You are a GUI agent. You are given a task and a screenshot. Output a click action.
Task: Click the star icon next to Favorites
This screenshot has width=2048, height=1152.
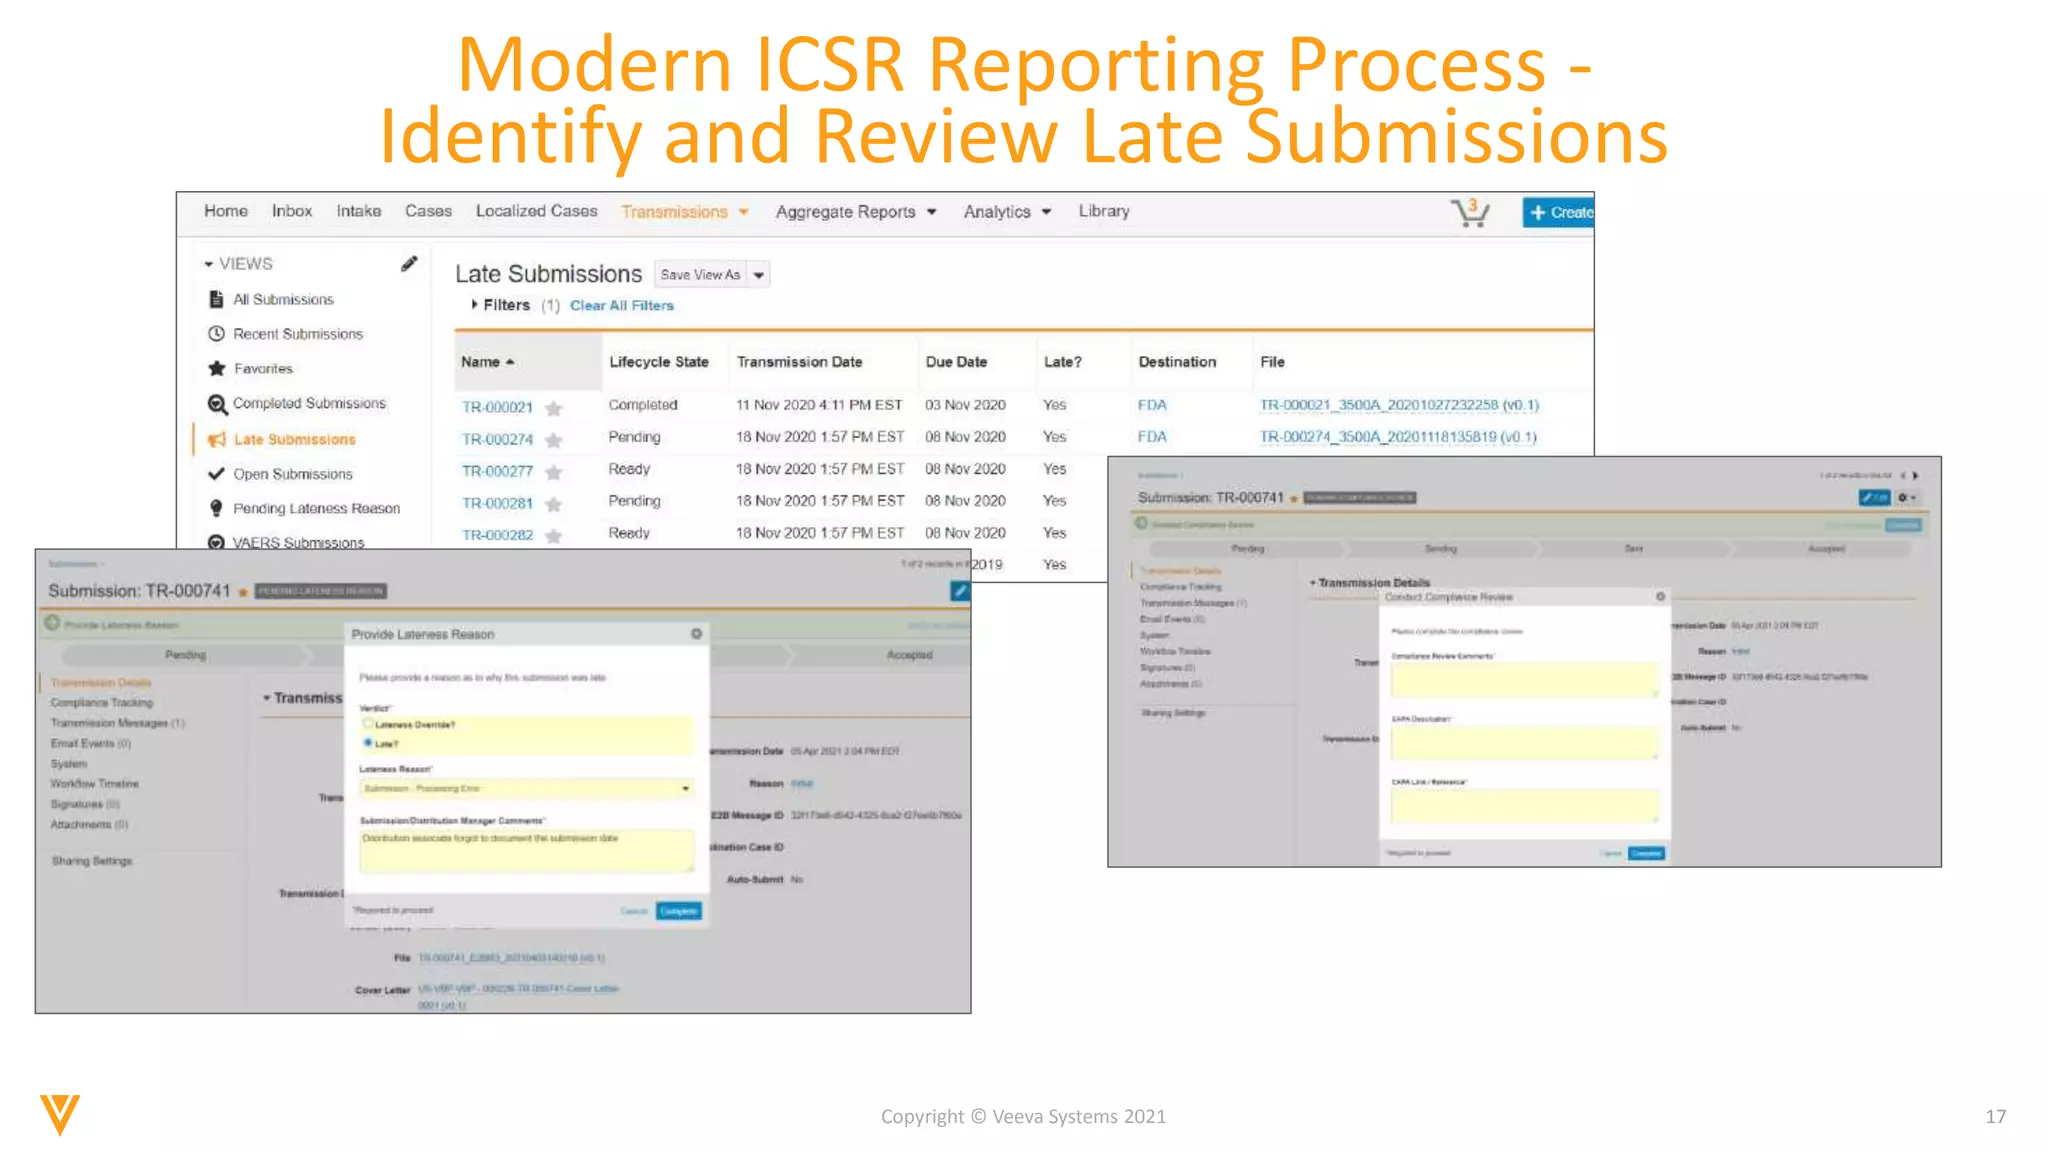tap(216, 368)
